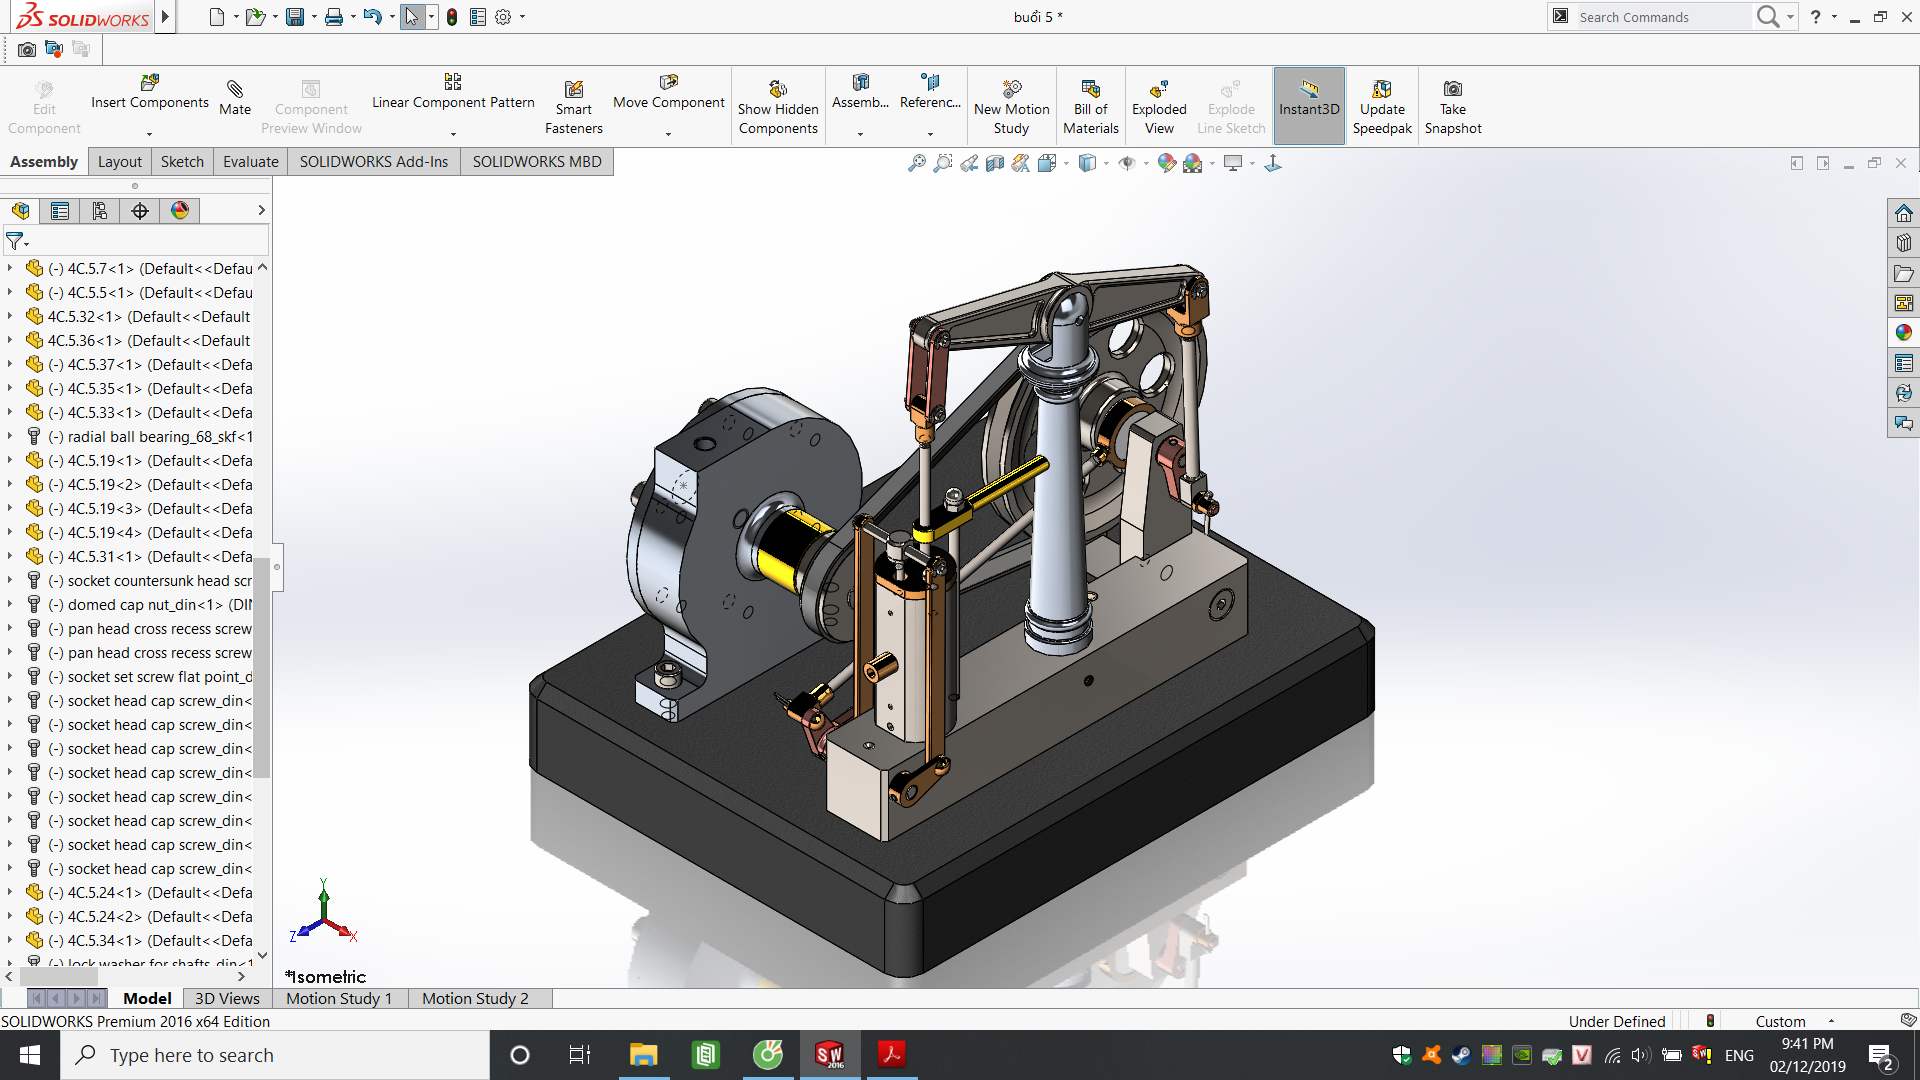Image resolution: width=1920 pixels, height=1080 pixels.
Task: Open Adobe Acrobat from taskbar
Action: pyautogui.click(x=891, y=1055)
